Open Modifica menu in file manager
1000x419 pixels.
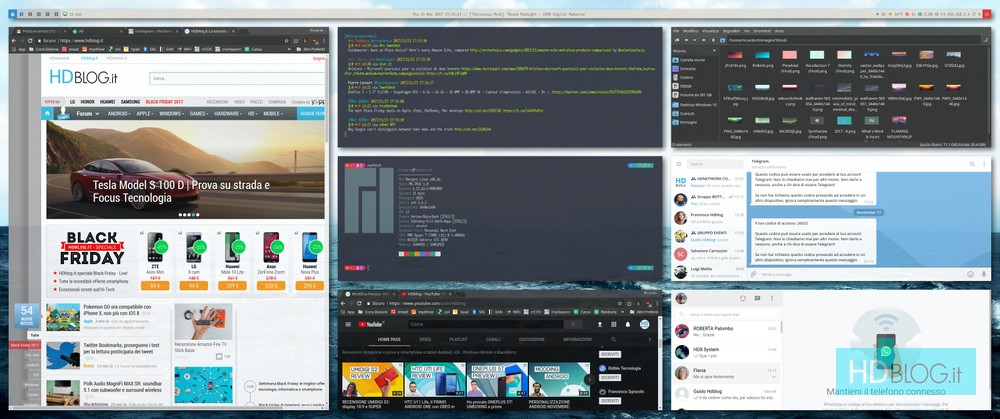coord(691,31)
